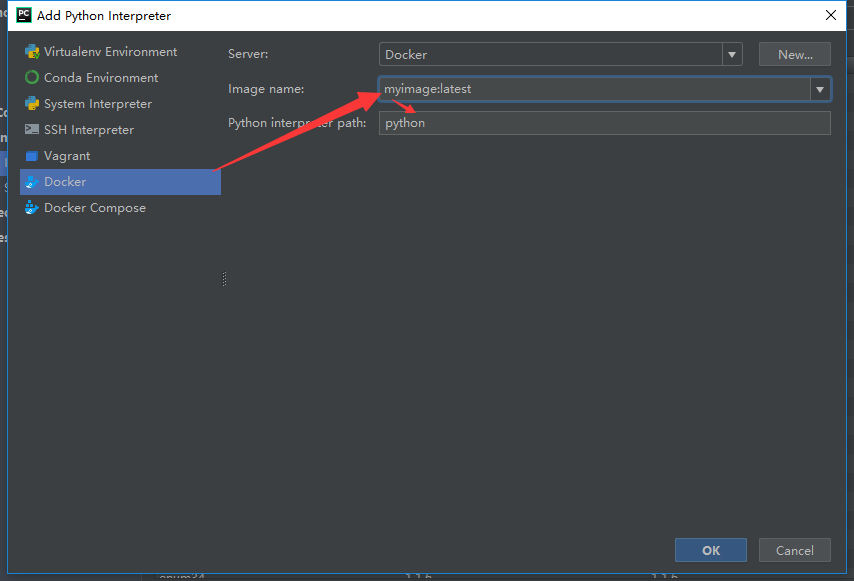Click the SSH Interpreter terminal icon
Screen dimensions: 854x581
(32, 130)
